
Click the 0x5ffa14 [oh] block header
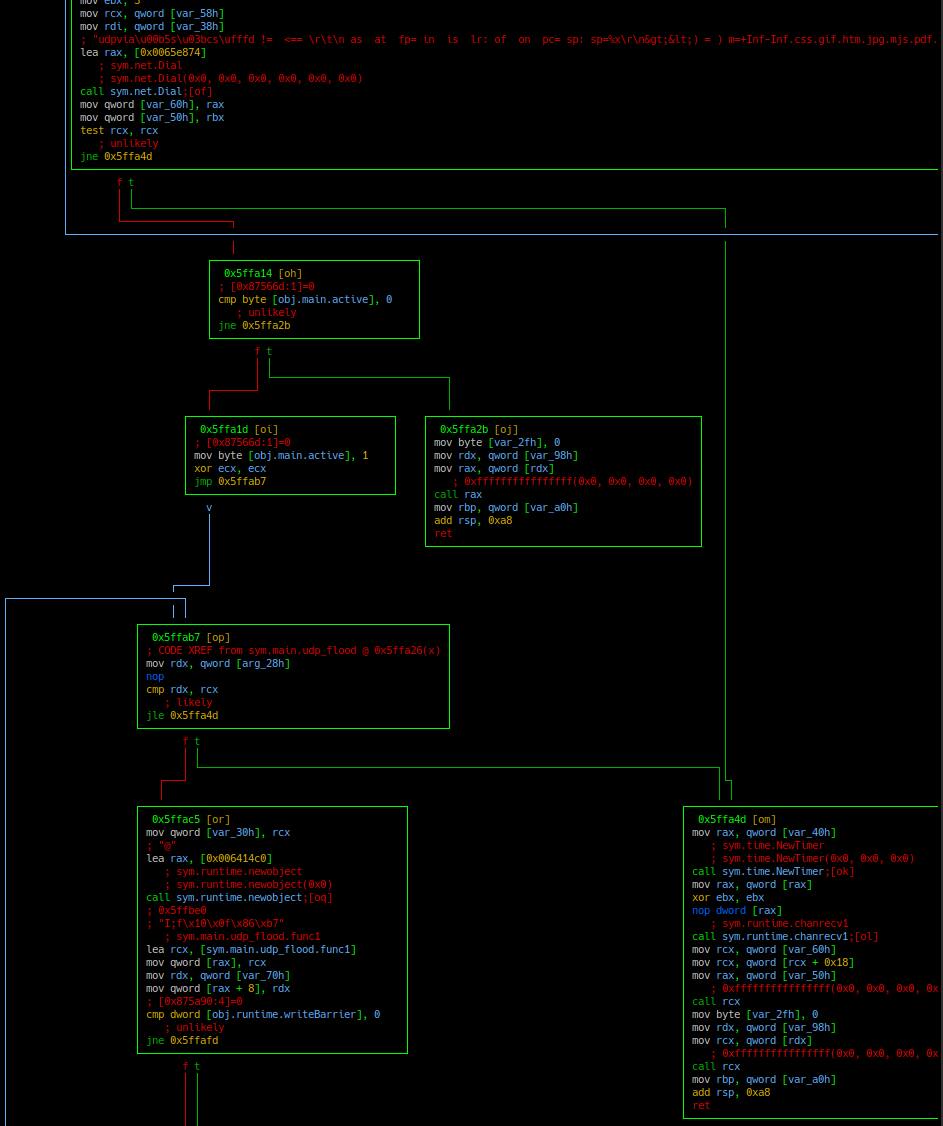[262, 273]
